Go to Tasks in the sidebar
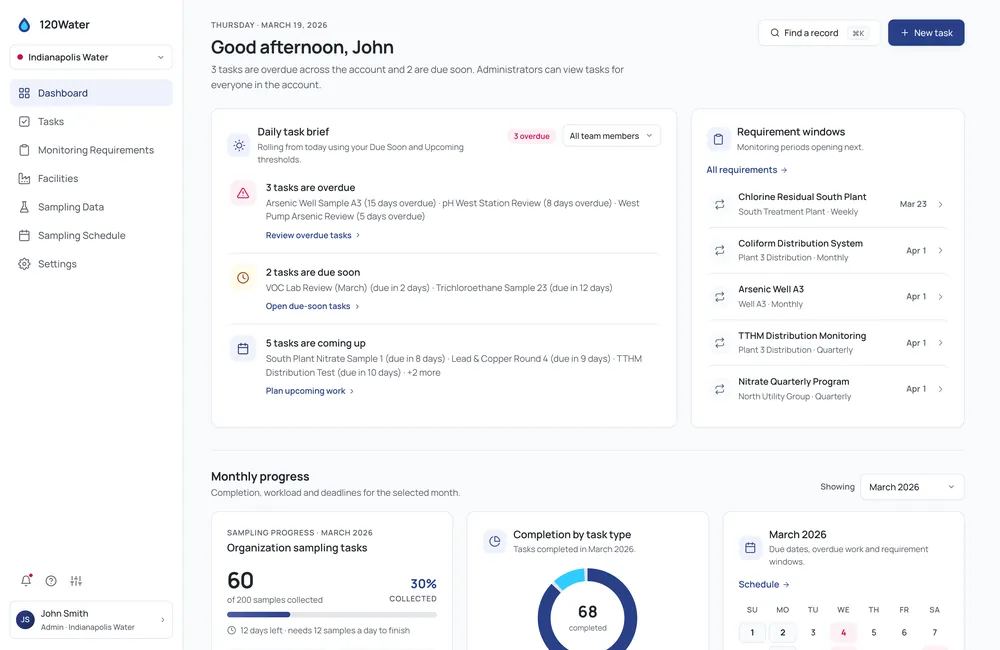Screen dimensions: 1000x650 click(x=91, y=121)
